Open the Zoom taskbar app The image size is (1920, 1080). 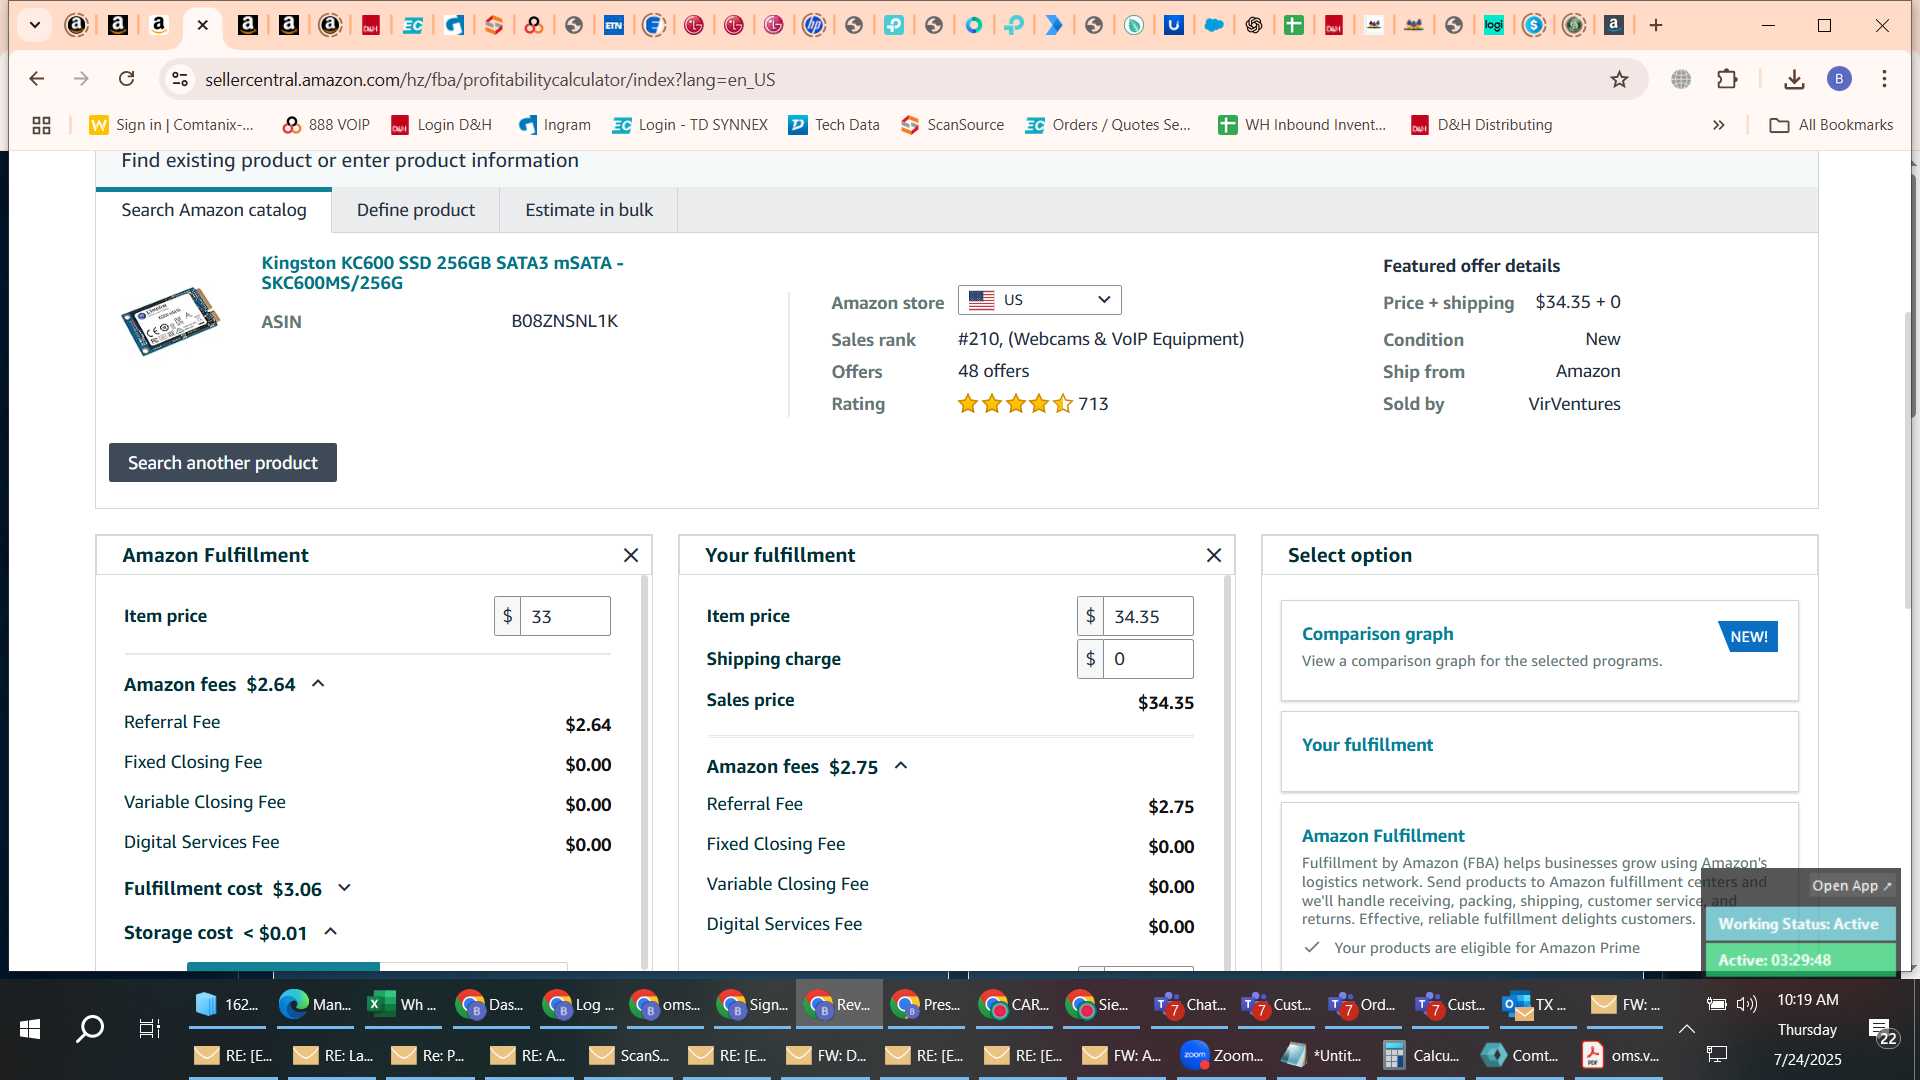(x=1221, y=1055)
